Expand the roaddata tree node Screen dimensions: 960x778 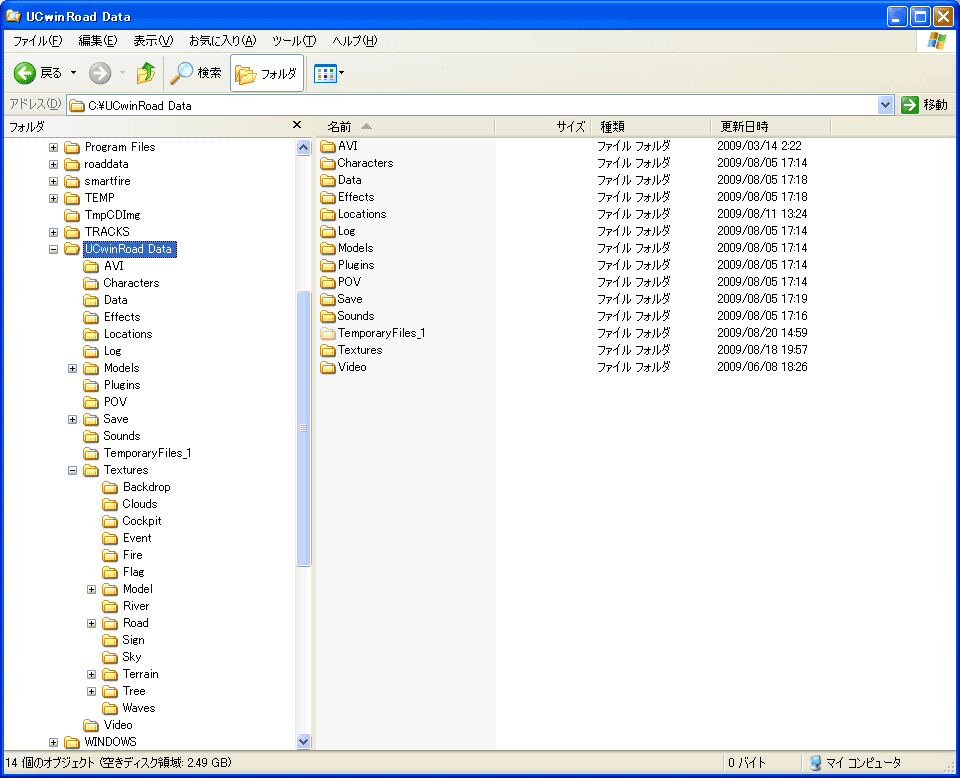point(53,165)
